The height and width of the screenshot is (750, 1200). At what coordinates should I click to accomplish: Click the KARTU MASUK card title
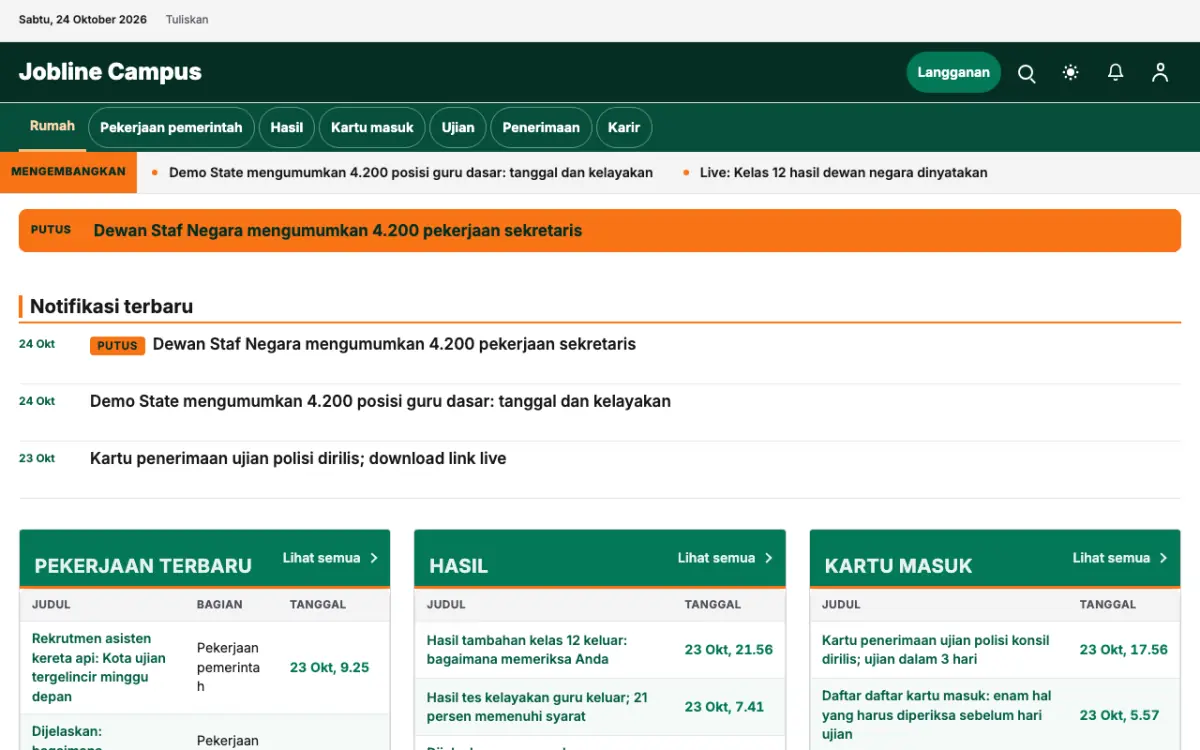pos(898,565)
